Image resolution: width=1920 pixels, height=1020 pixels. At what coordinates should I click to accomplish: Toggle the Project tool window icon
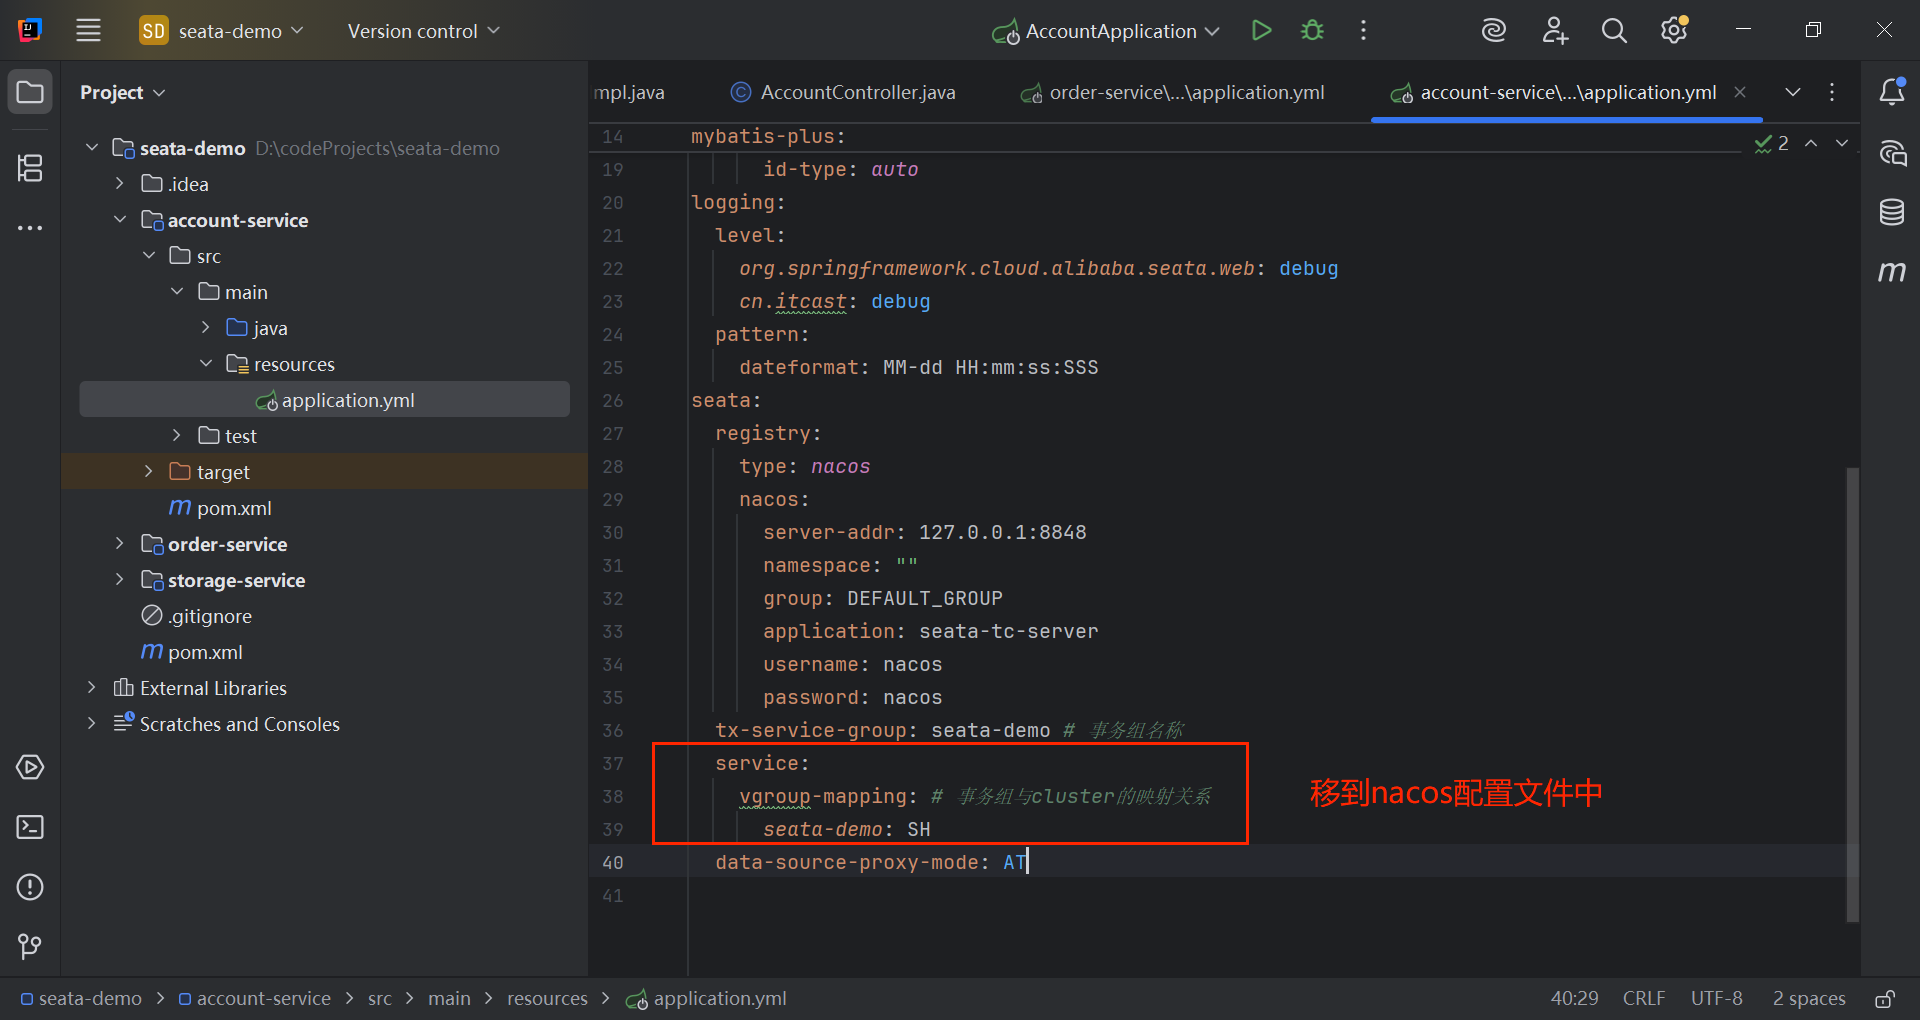30,92
